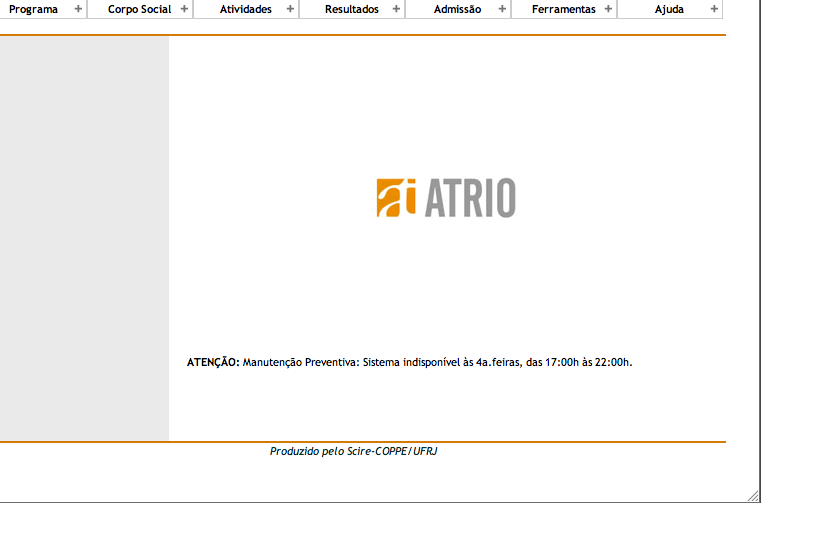Image resolution: width=815 pixels, height=539 pixels.
Task: Click the plus icon next to Ajuda
Action: (714, 9)
